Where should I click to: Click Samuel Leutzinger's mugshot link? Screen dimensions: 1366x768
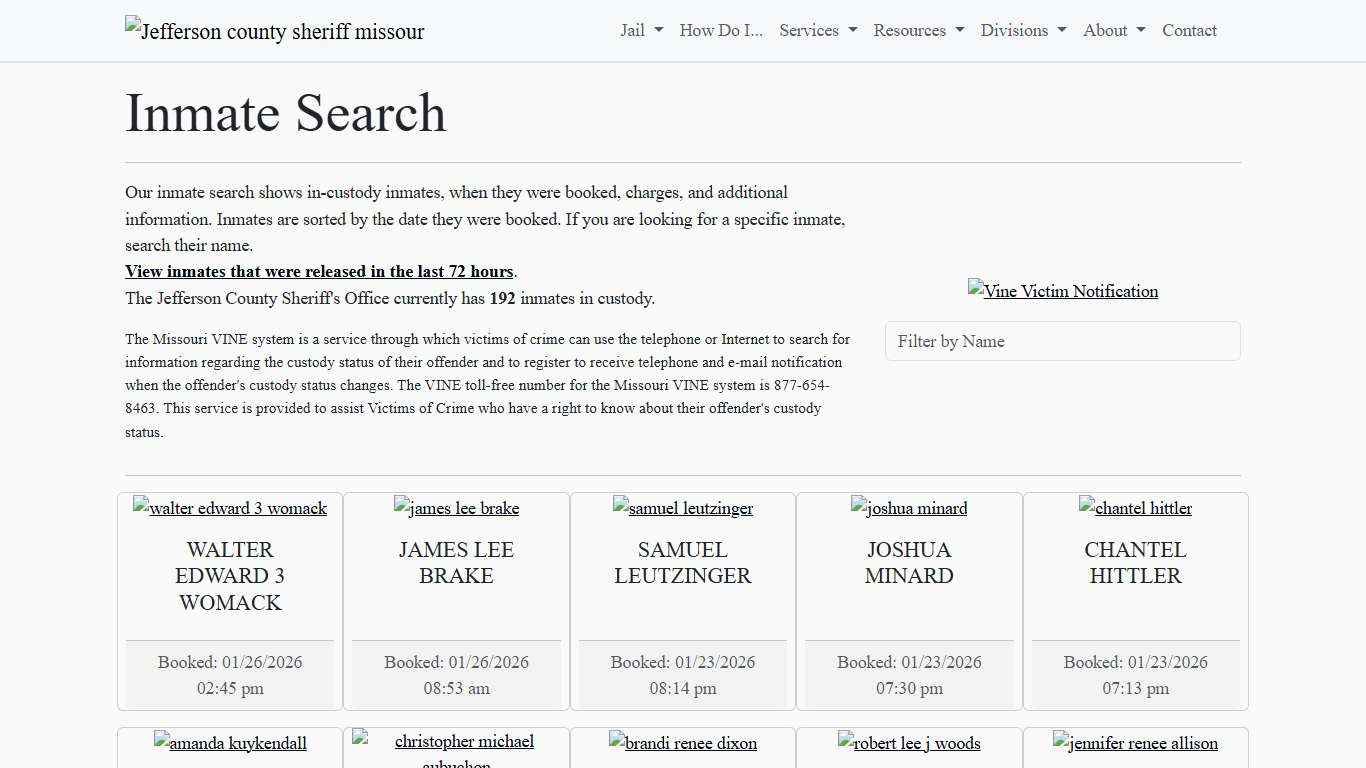pyautogui.click(x=682, y=508)
